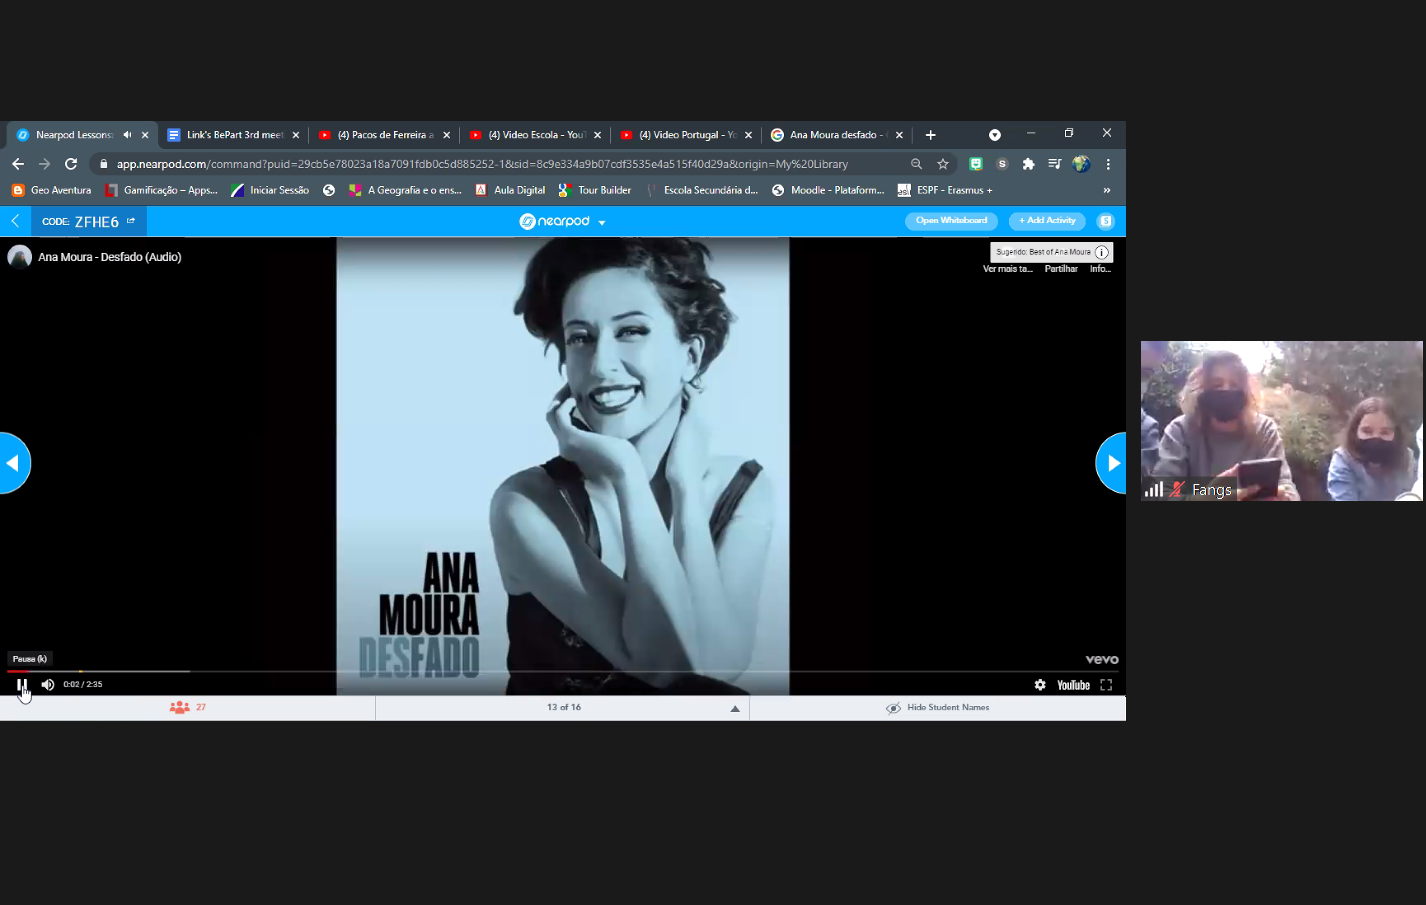
Task: Open A Geografia e o ens... bookmark
Action: (405, 190)
